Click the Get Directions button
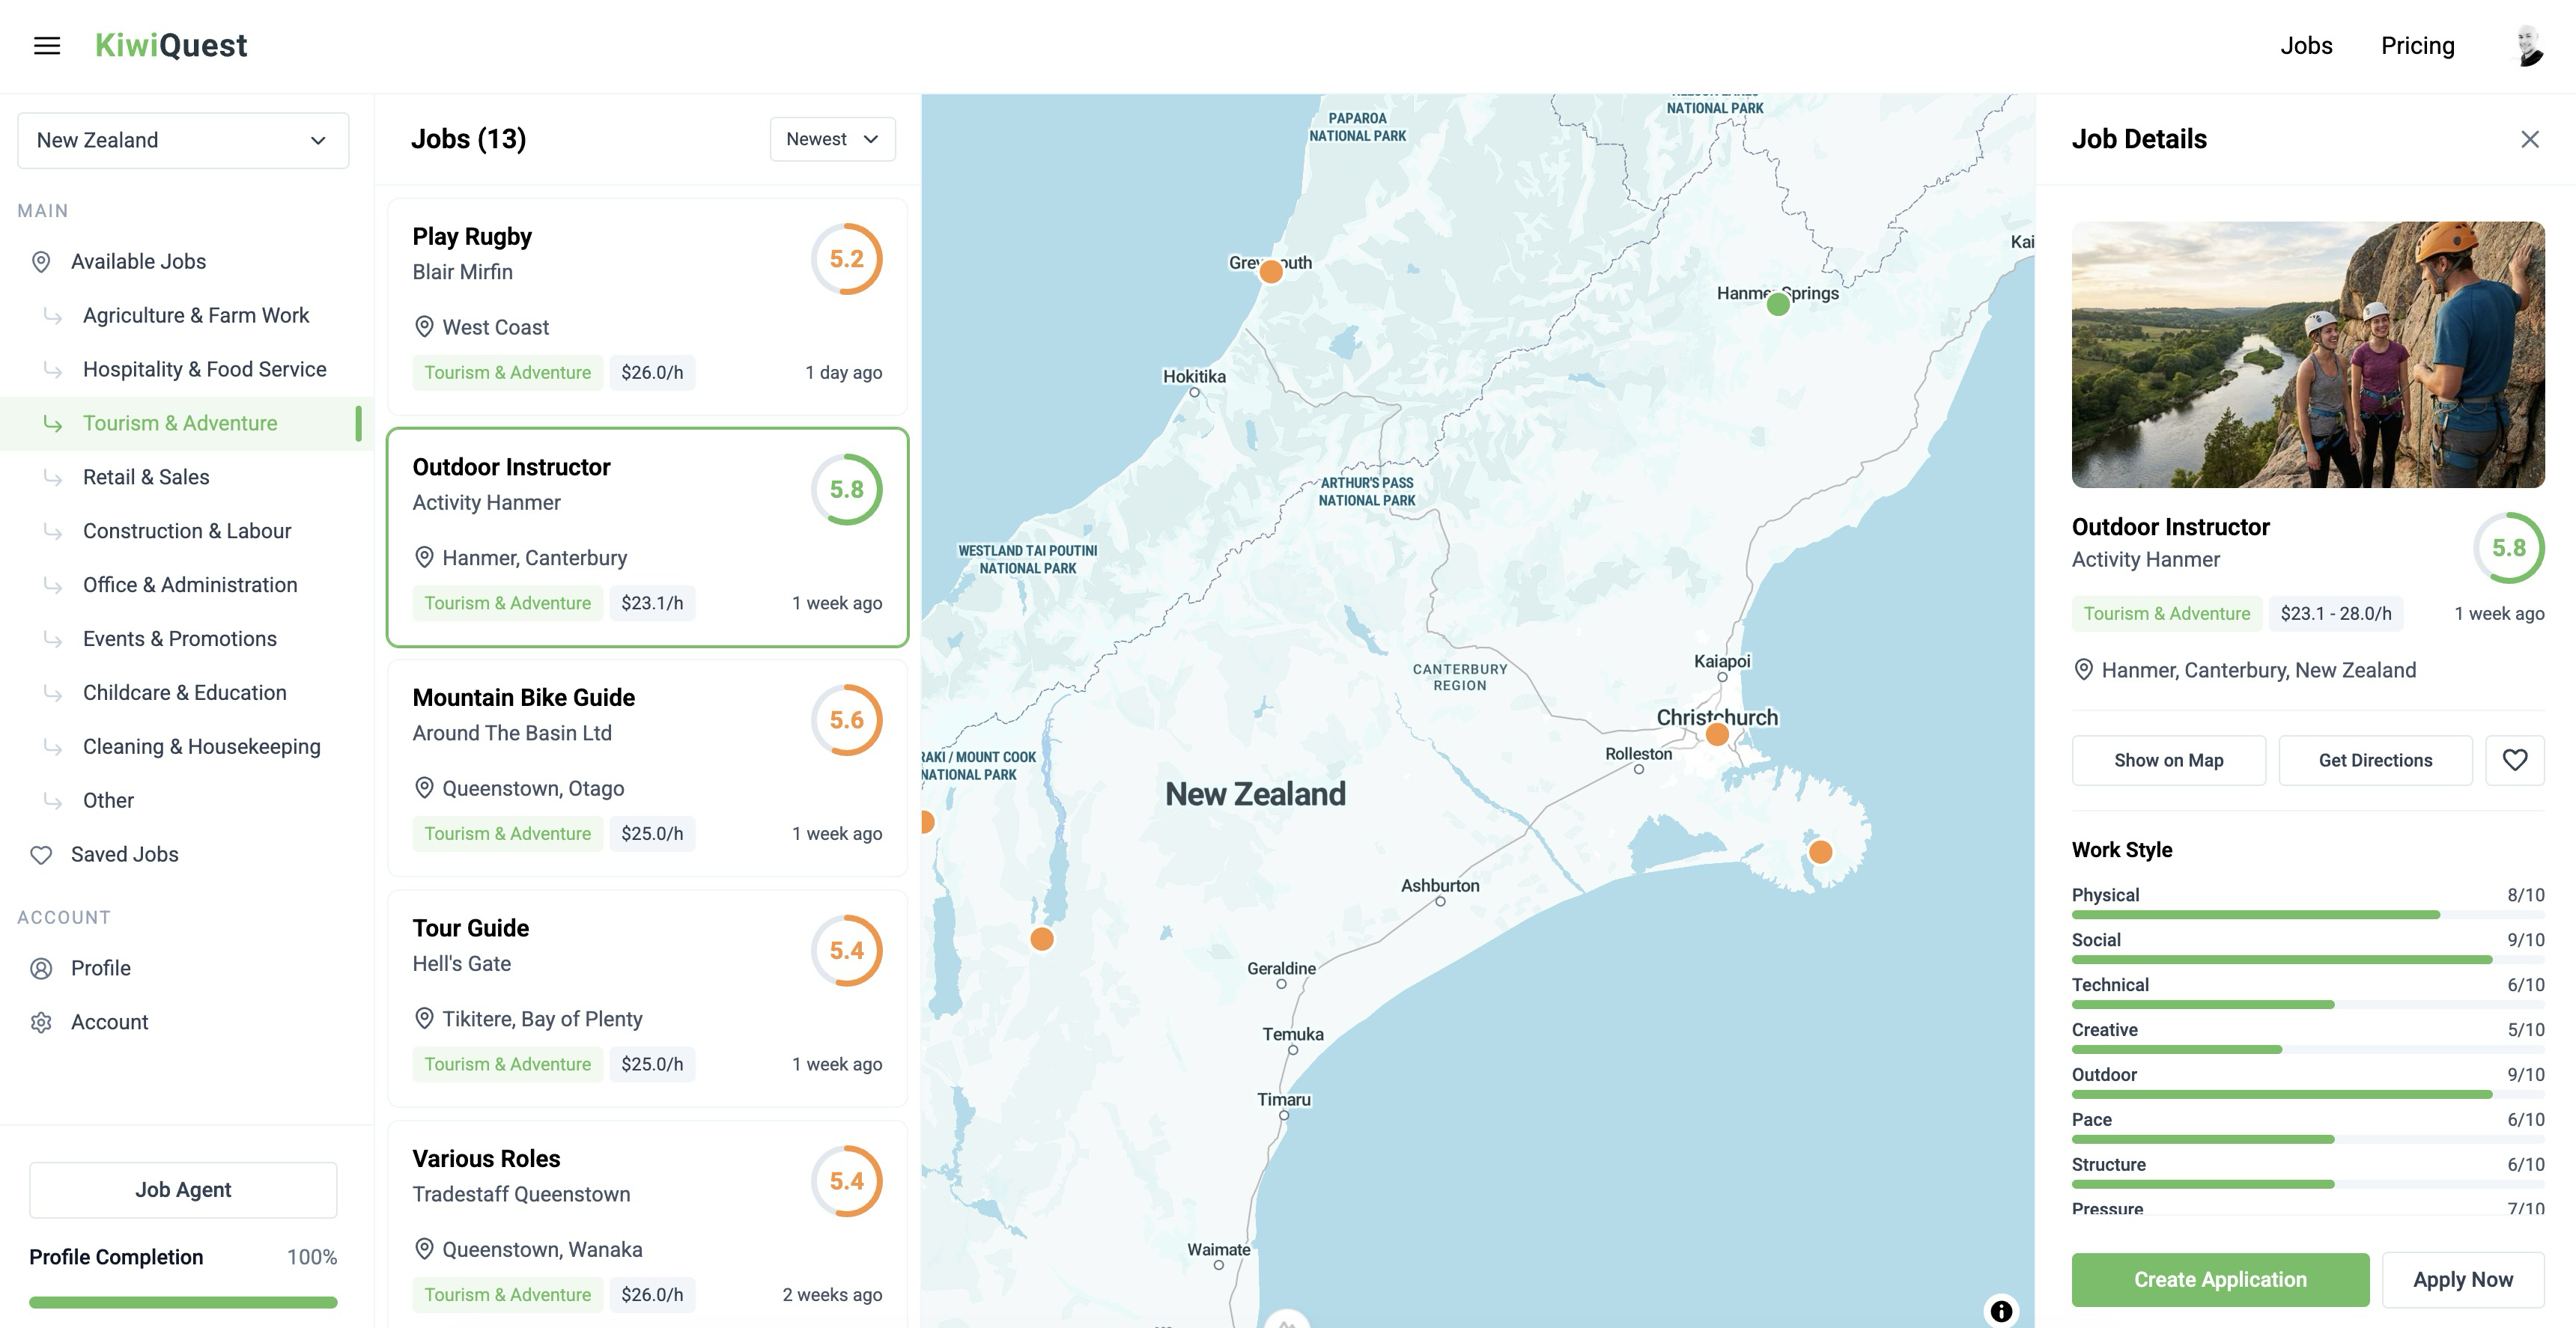The width and height of the screenshot is (2576, 1328). coord(2375,760)
